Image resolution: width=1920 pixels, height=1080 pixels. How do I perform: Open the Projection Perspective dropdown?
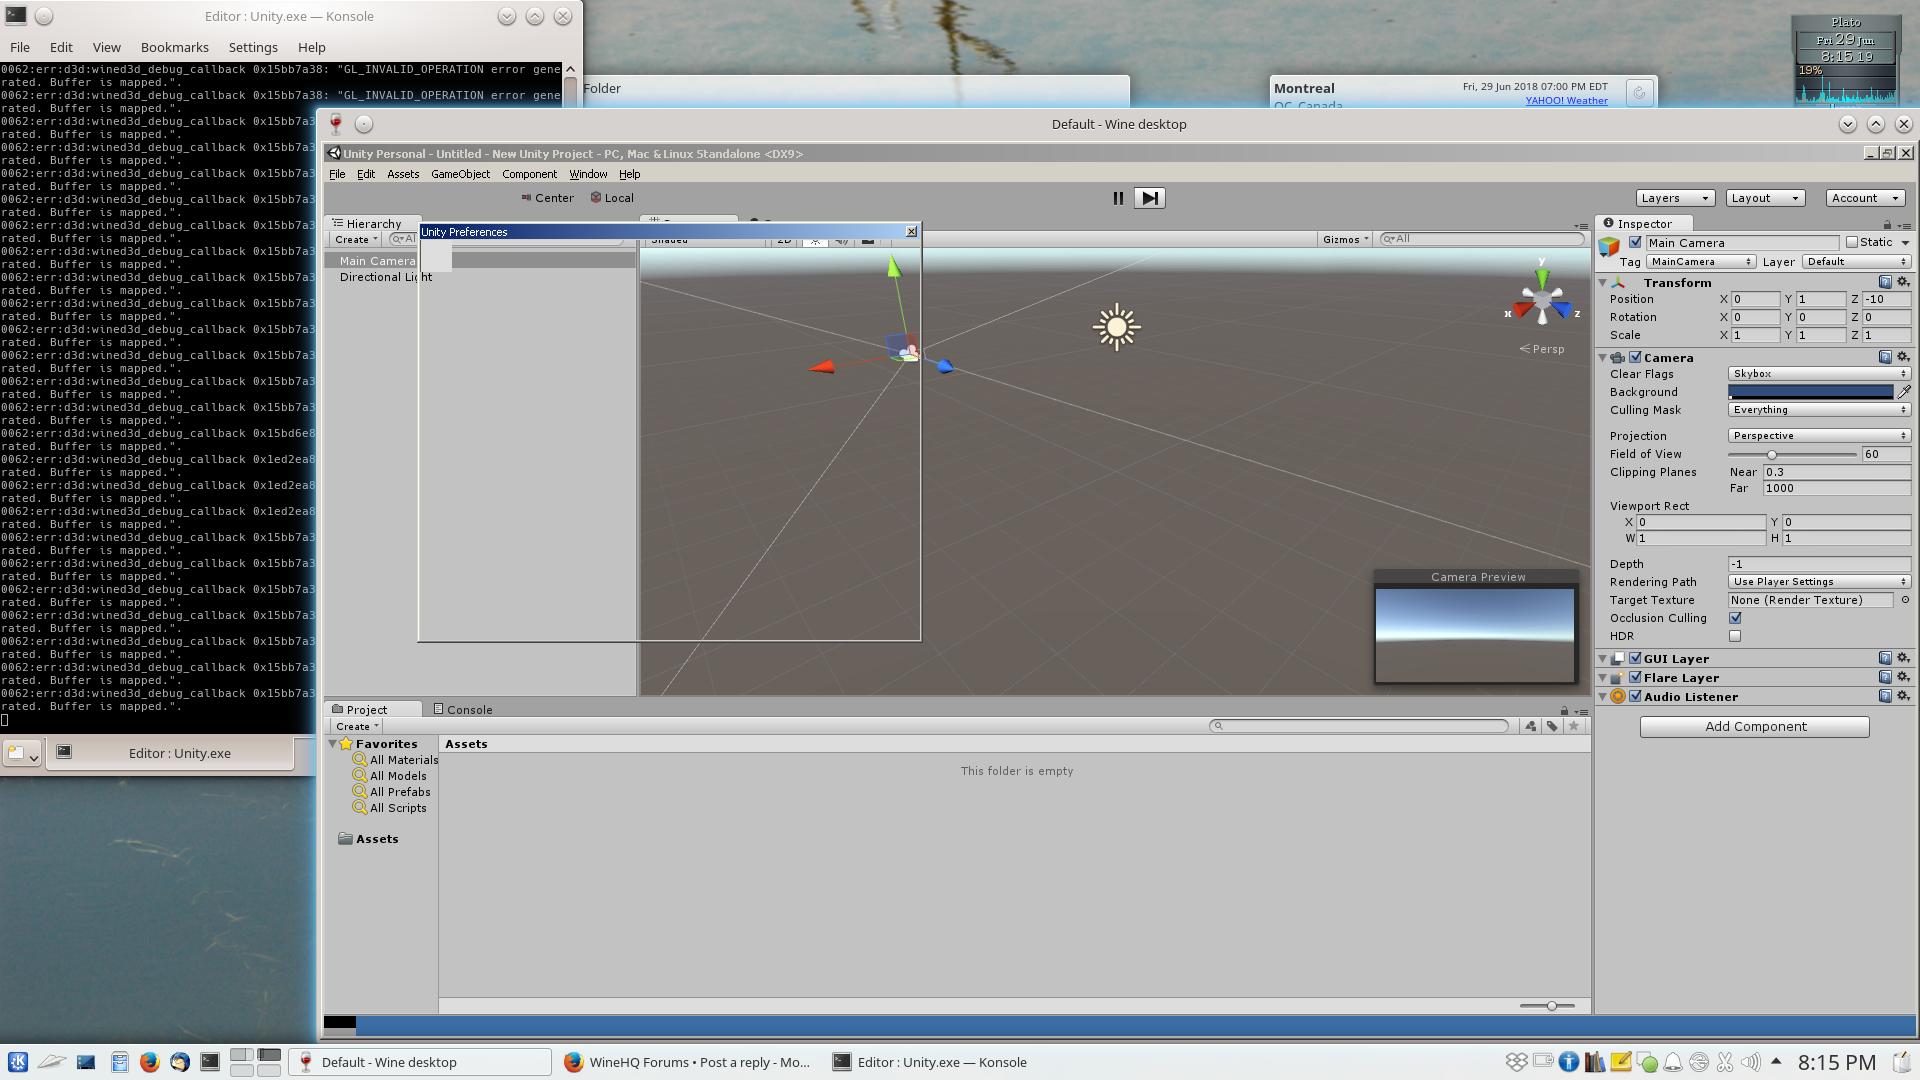coord(1819,436)
